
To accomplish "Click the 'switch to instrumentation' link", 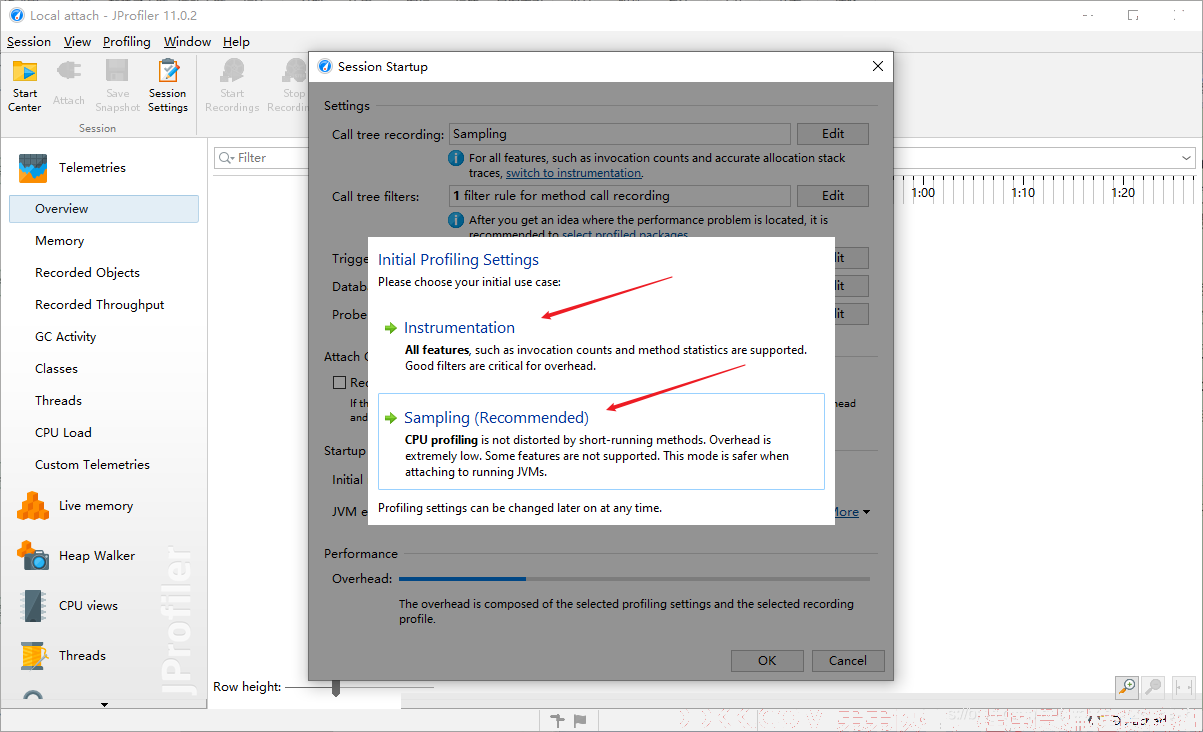I will click(573, 173).
